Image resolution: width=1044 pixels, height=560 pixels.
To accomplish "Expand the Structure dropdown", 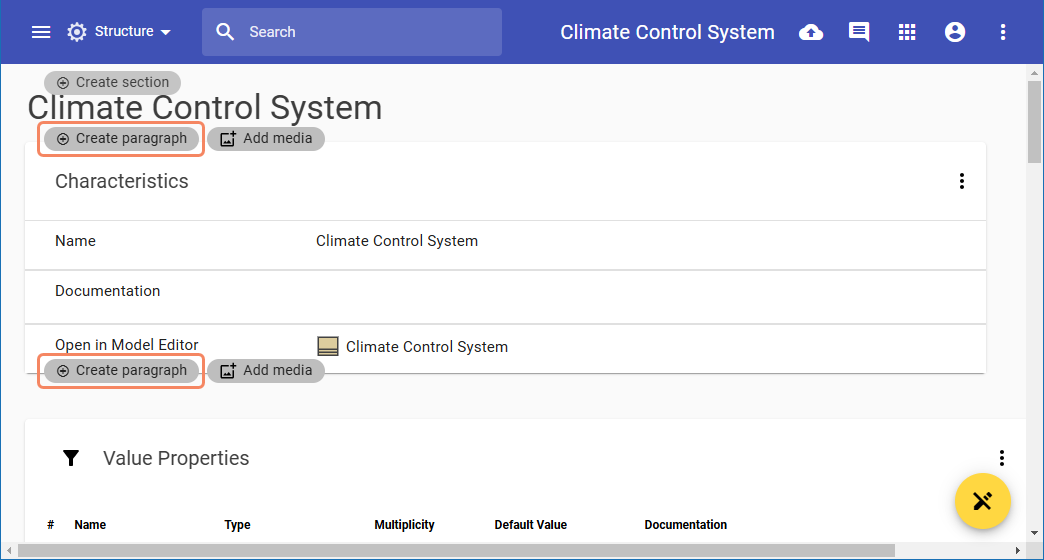I will click(x=120, y=32).
